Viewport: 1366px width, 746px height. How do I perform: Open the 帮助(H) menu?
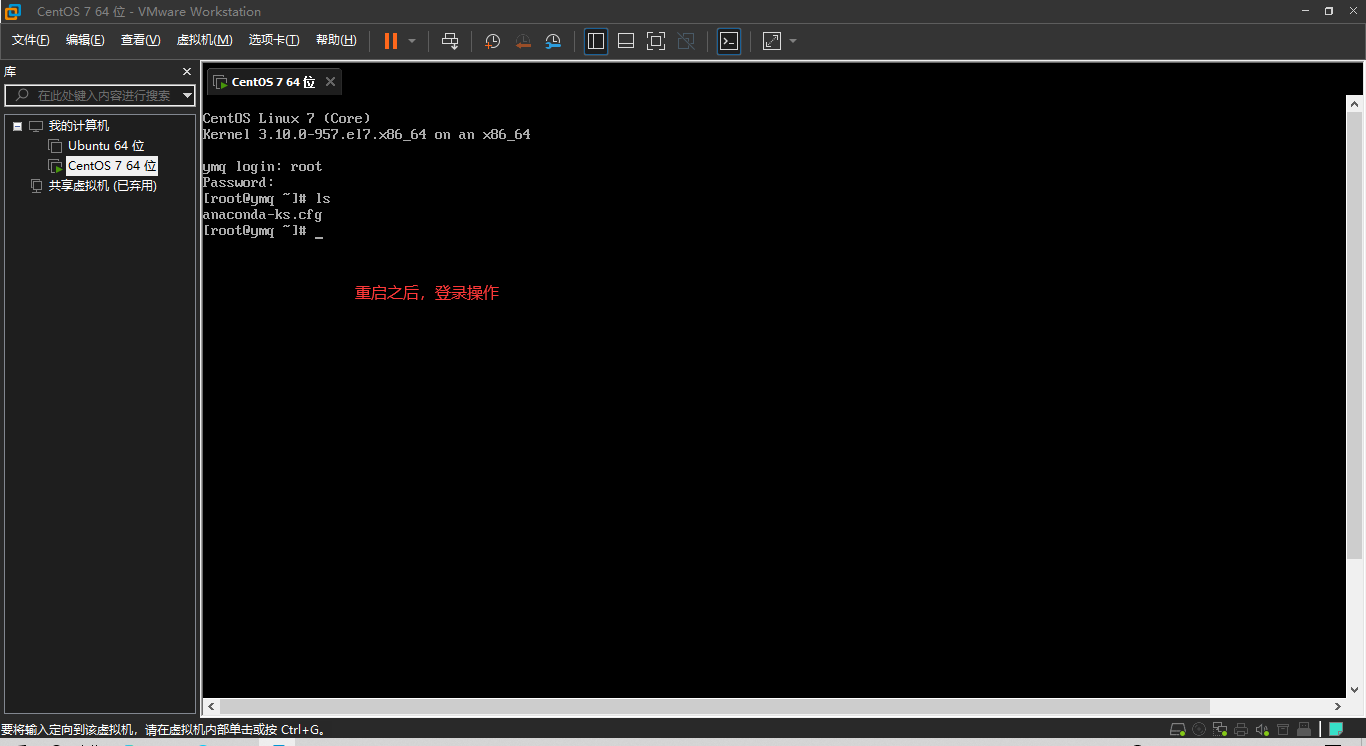[x=336, y=40]
